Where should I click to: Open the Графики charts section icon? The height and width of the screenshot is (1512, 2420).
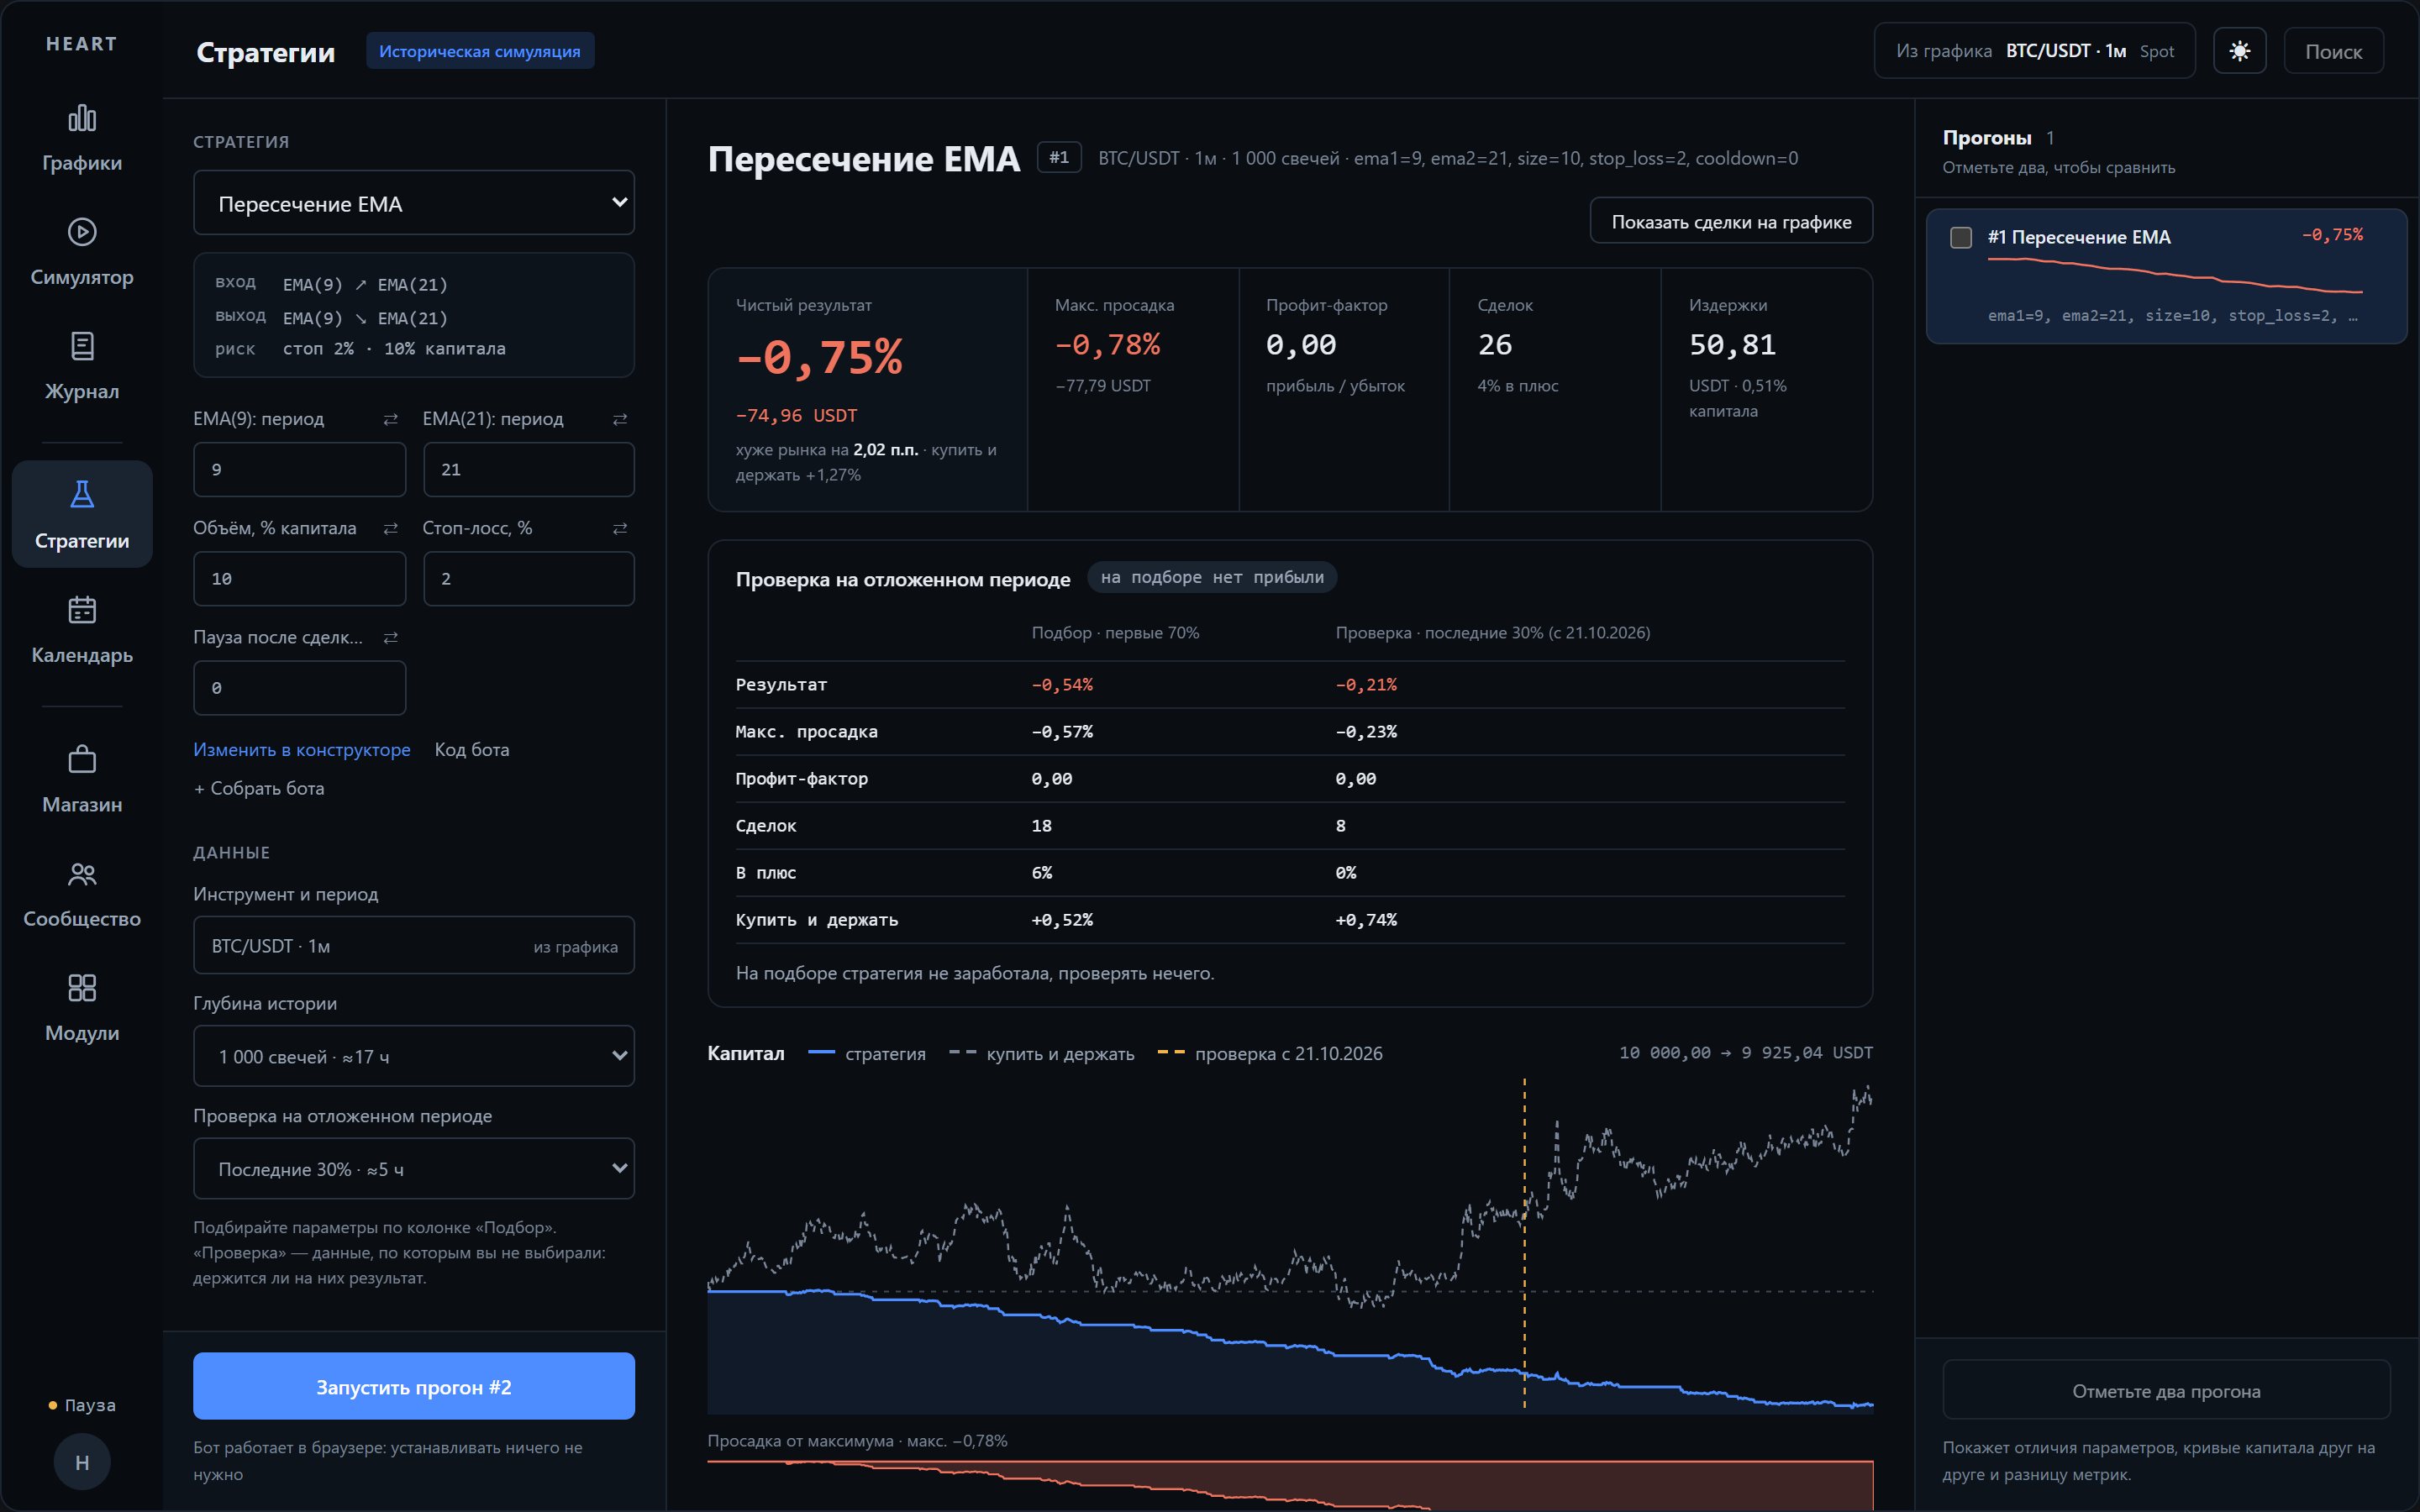pos(82,119)
